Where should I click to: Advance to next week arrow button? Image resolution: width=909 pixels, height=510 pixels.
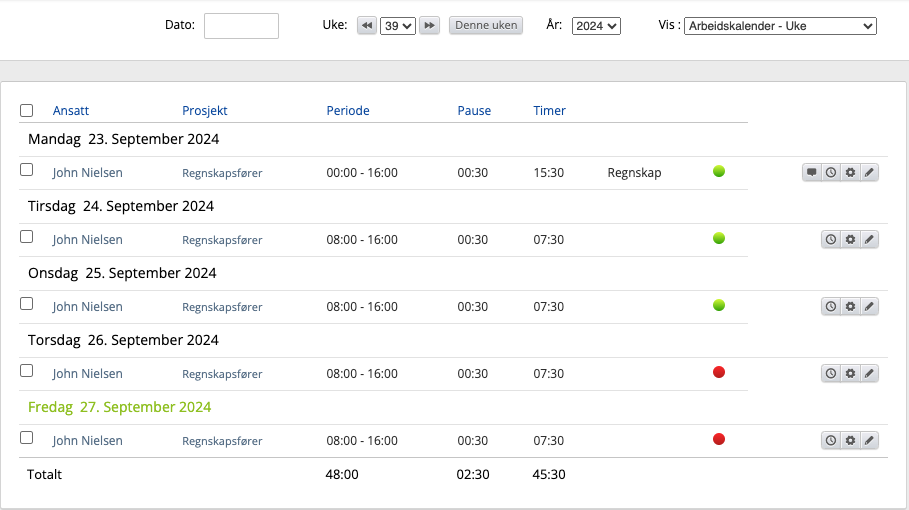(x=429, y=26)
